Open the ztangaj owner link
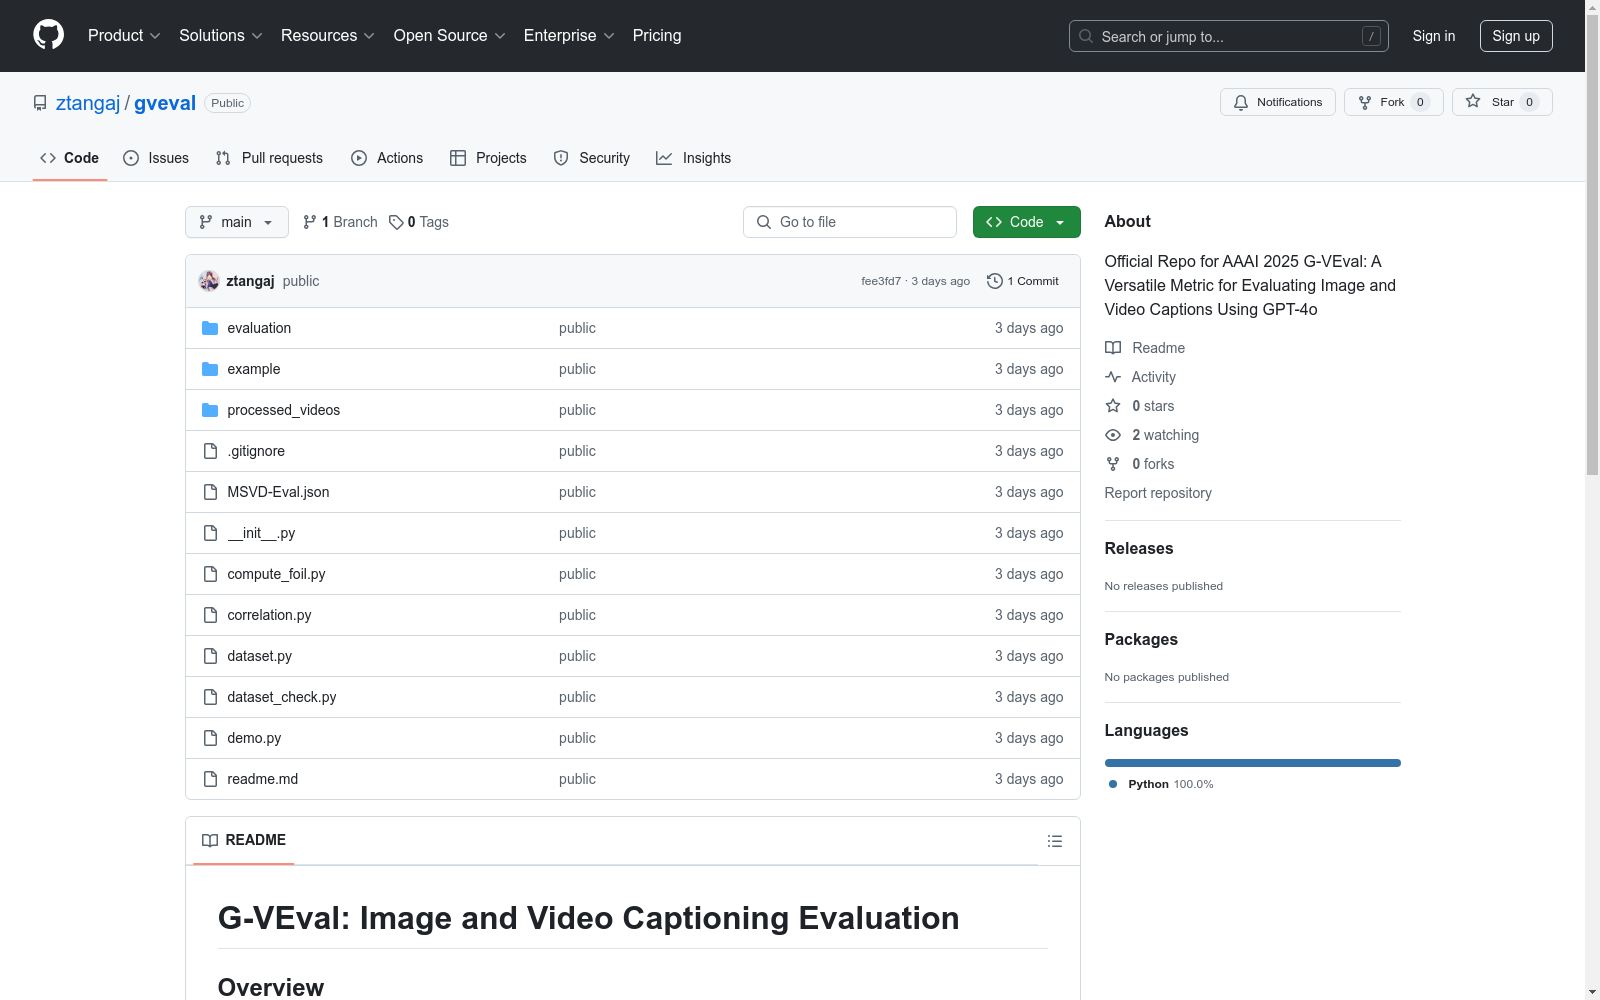Image resolution: width=1600 pixels, height=1000 pixels. coord(88,103)
